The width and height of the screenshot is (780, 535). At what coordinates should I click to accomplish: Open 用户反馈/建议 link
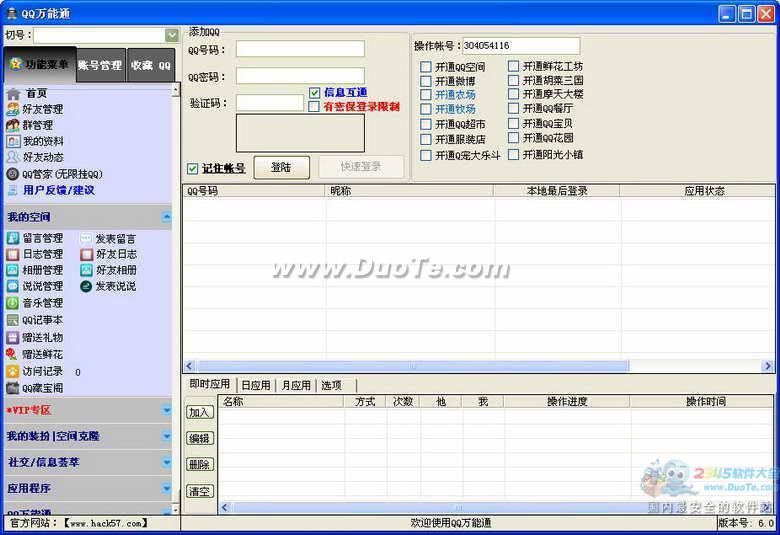tap(58, 190)
